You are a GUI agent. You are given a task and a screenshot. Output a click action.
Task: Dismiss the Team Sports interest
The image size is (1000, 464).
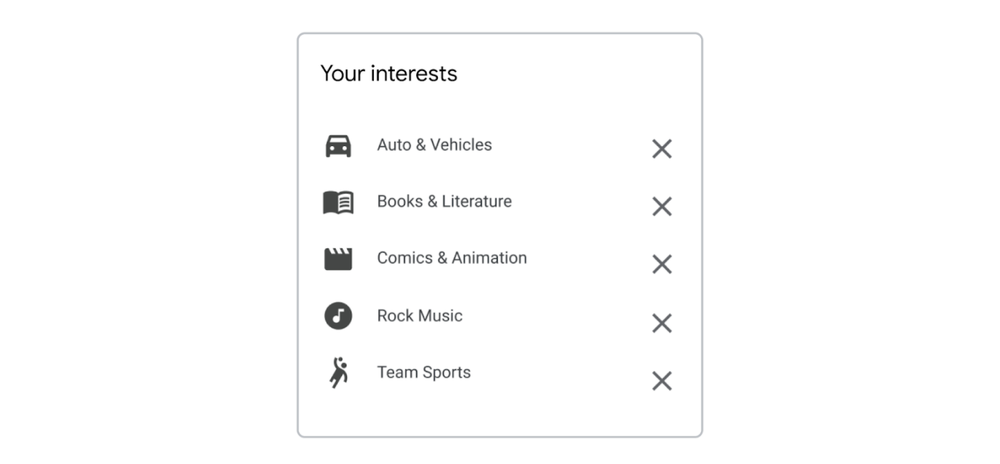(x=662, y=381)
